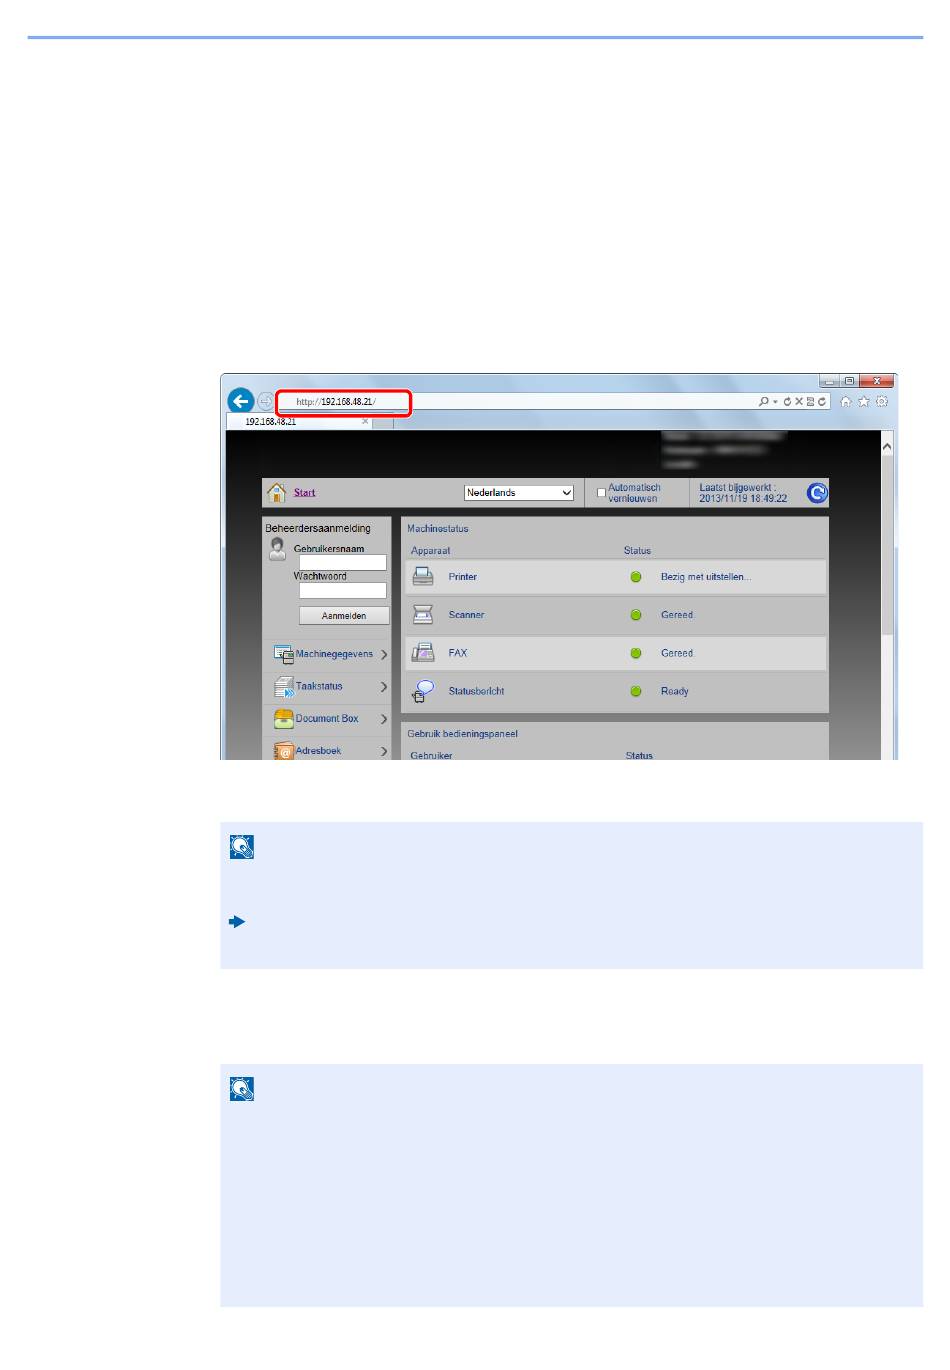Click the Gebruikersnaam input field

343,563
